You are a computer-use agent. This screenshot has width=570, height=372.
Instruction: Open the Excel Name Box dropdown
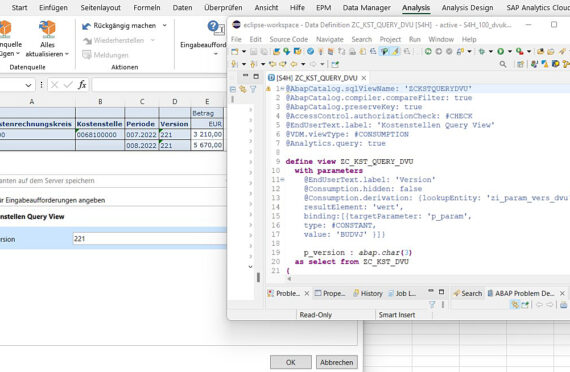(x=28, y=85)
